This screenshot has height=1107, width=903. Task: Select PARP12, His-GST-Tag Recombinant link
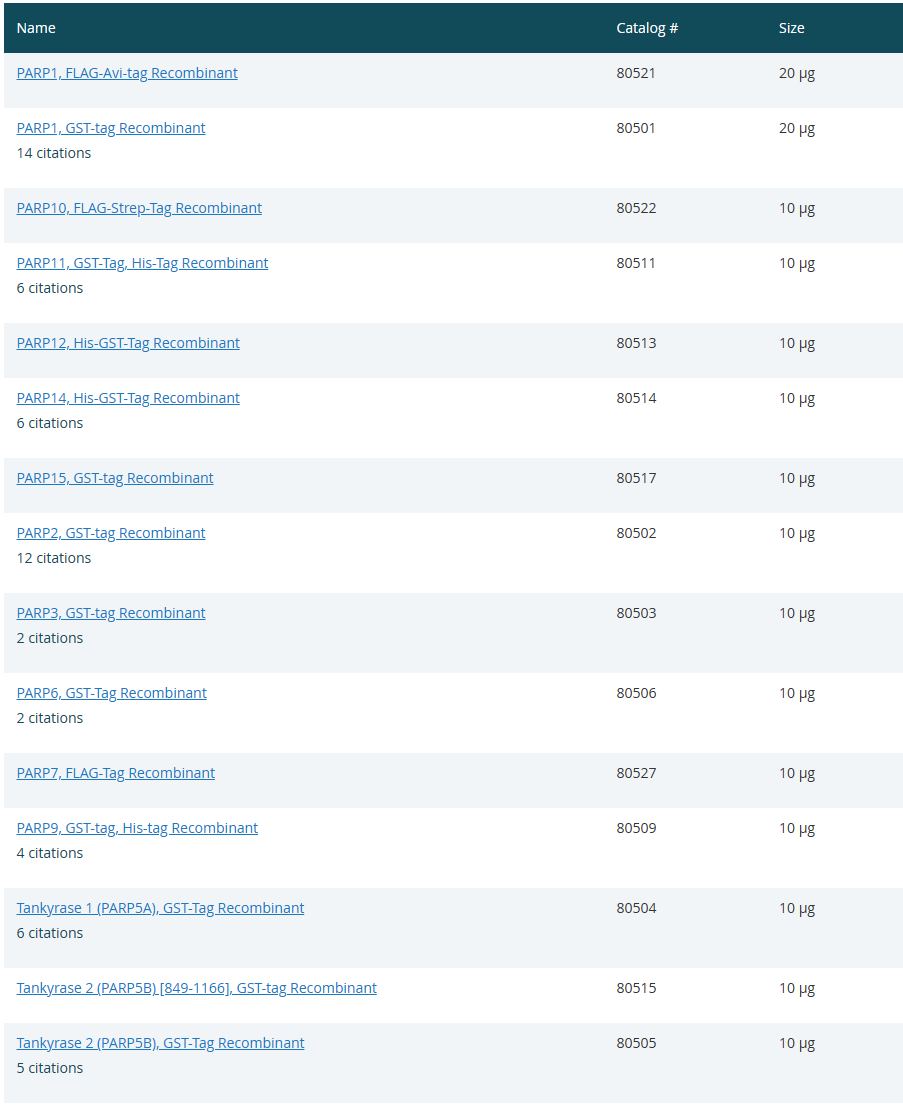point(128,343)
